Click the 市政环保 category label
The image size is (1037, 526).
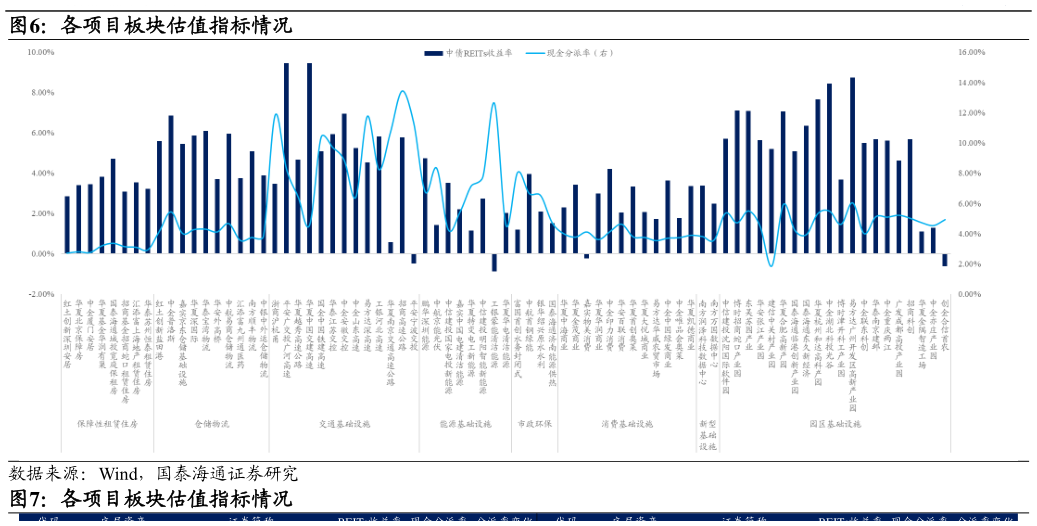(534, 424)
